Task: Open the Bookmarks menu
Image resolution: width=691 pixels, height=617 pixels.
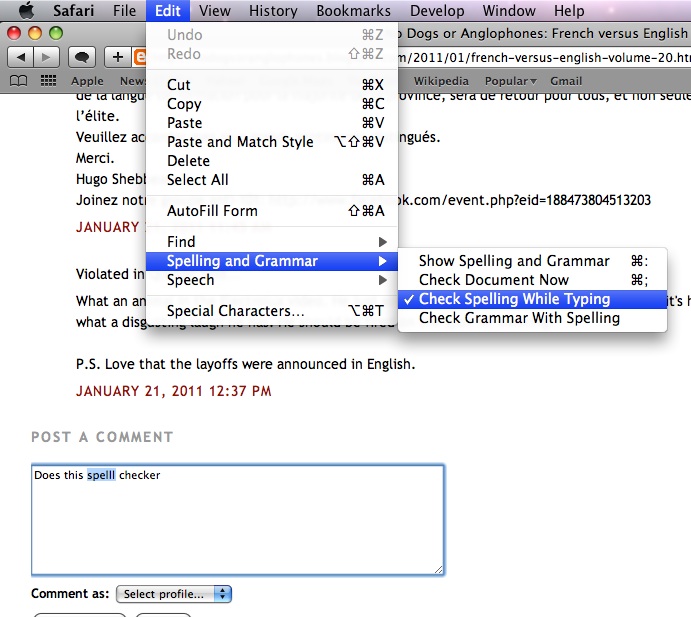Action: [353, 10]
